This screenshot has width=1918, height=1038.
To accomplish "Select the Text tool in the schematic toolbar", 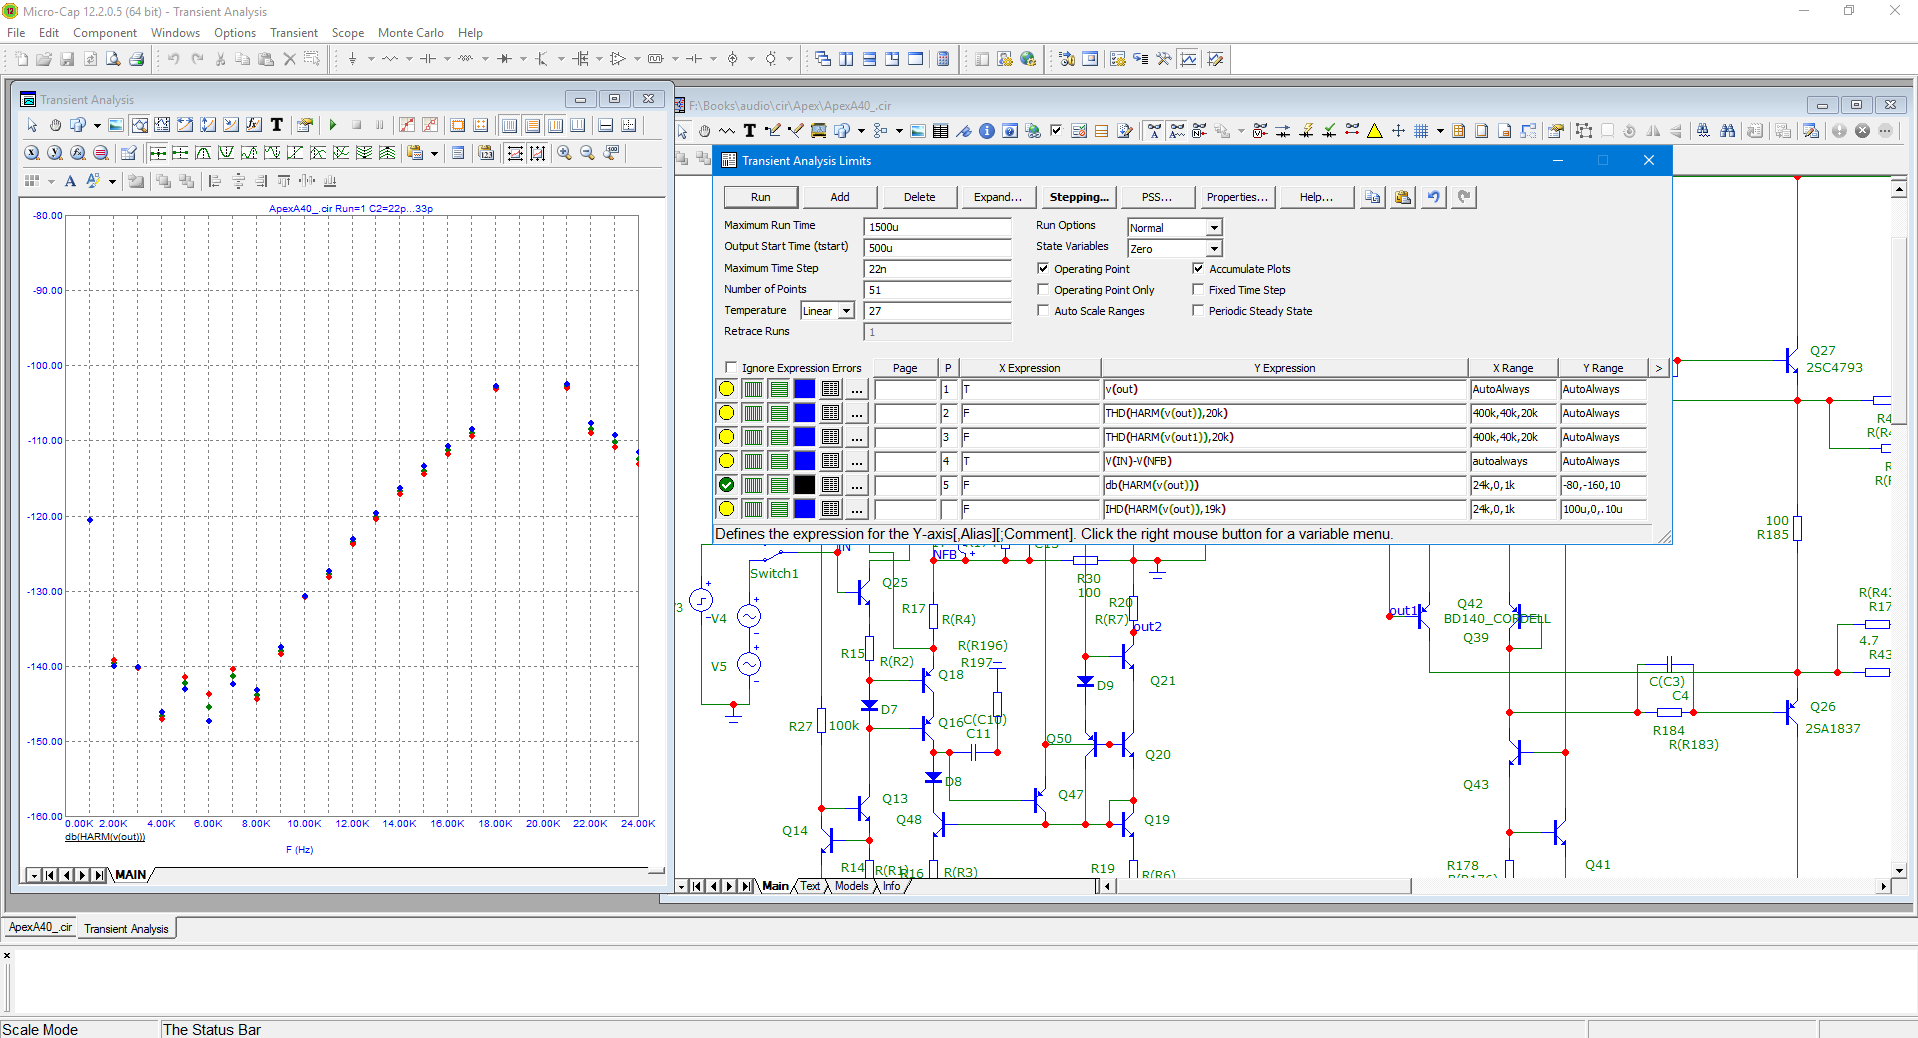I will tap(749, 131).
